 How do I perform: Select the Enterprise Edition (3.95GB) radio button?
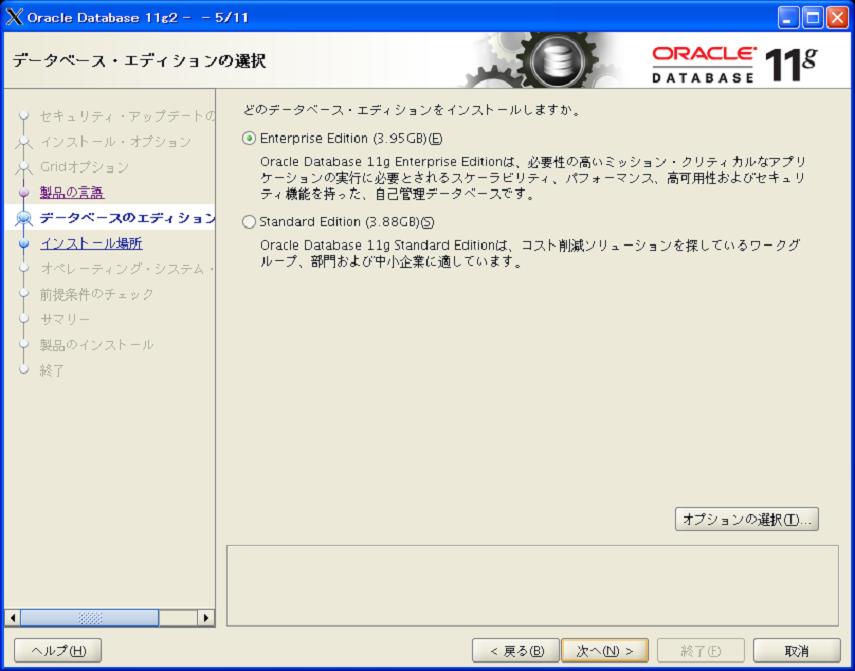249,138
